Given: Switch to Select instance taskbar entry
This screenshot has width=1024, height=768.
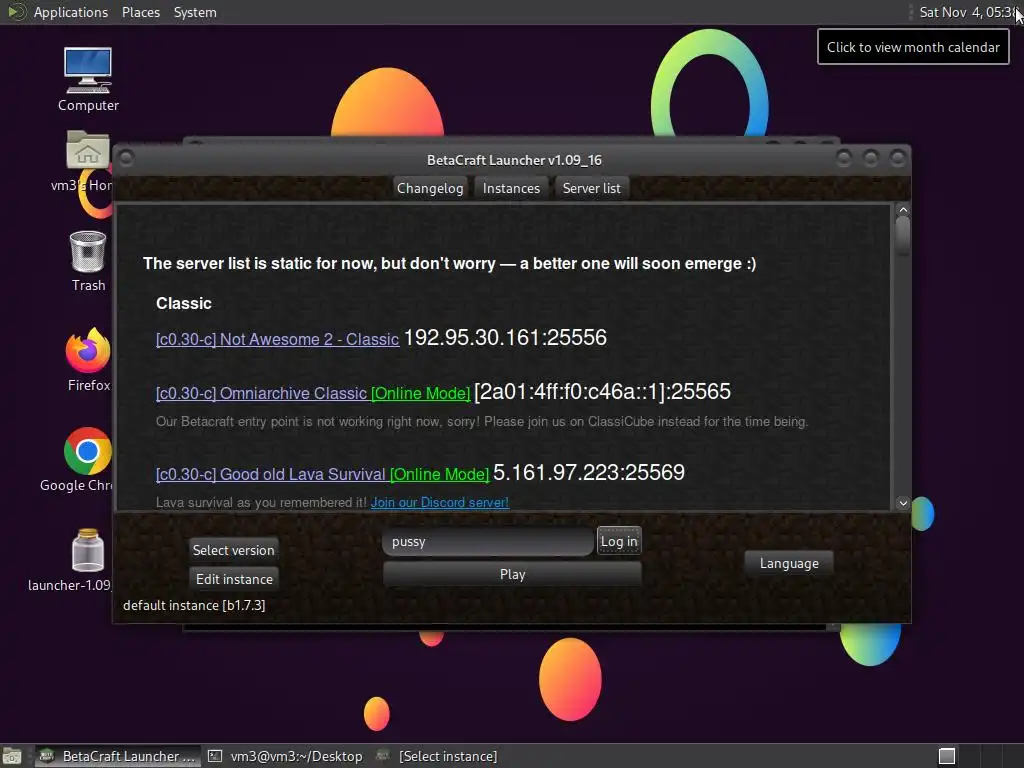Looking at the screenshot, I should tap(438, 756).
